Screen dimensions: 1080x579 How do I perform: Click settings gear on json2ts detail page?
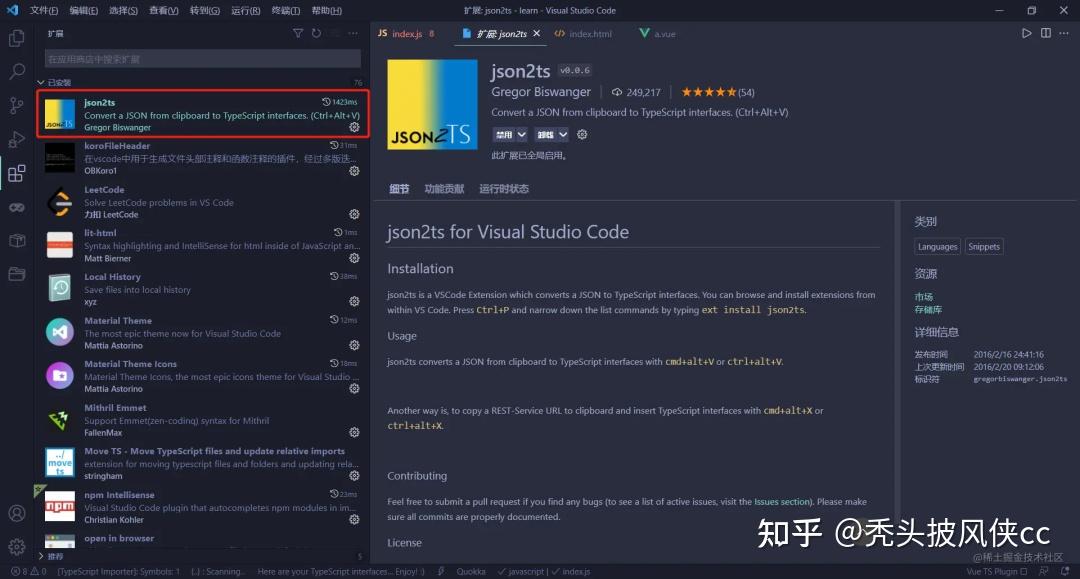click(582, 134)
